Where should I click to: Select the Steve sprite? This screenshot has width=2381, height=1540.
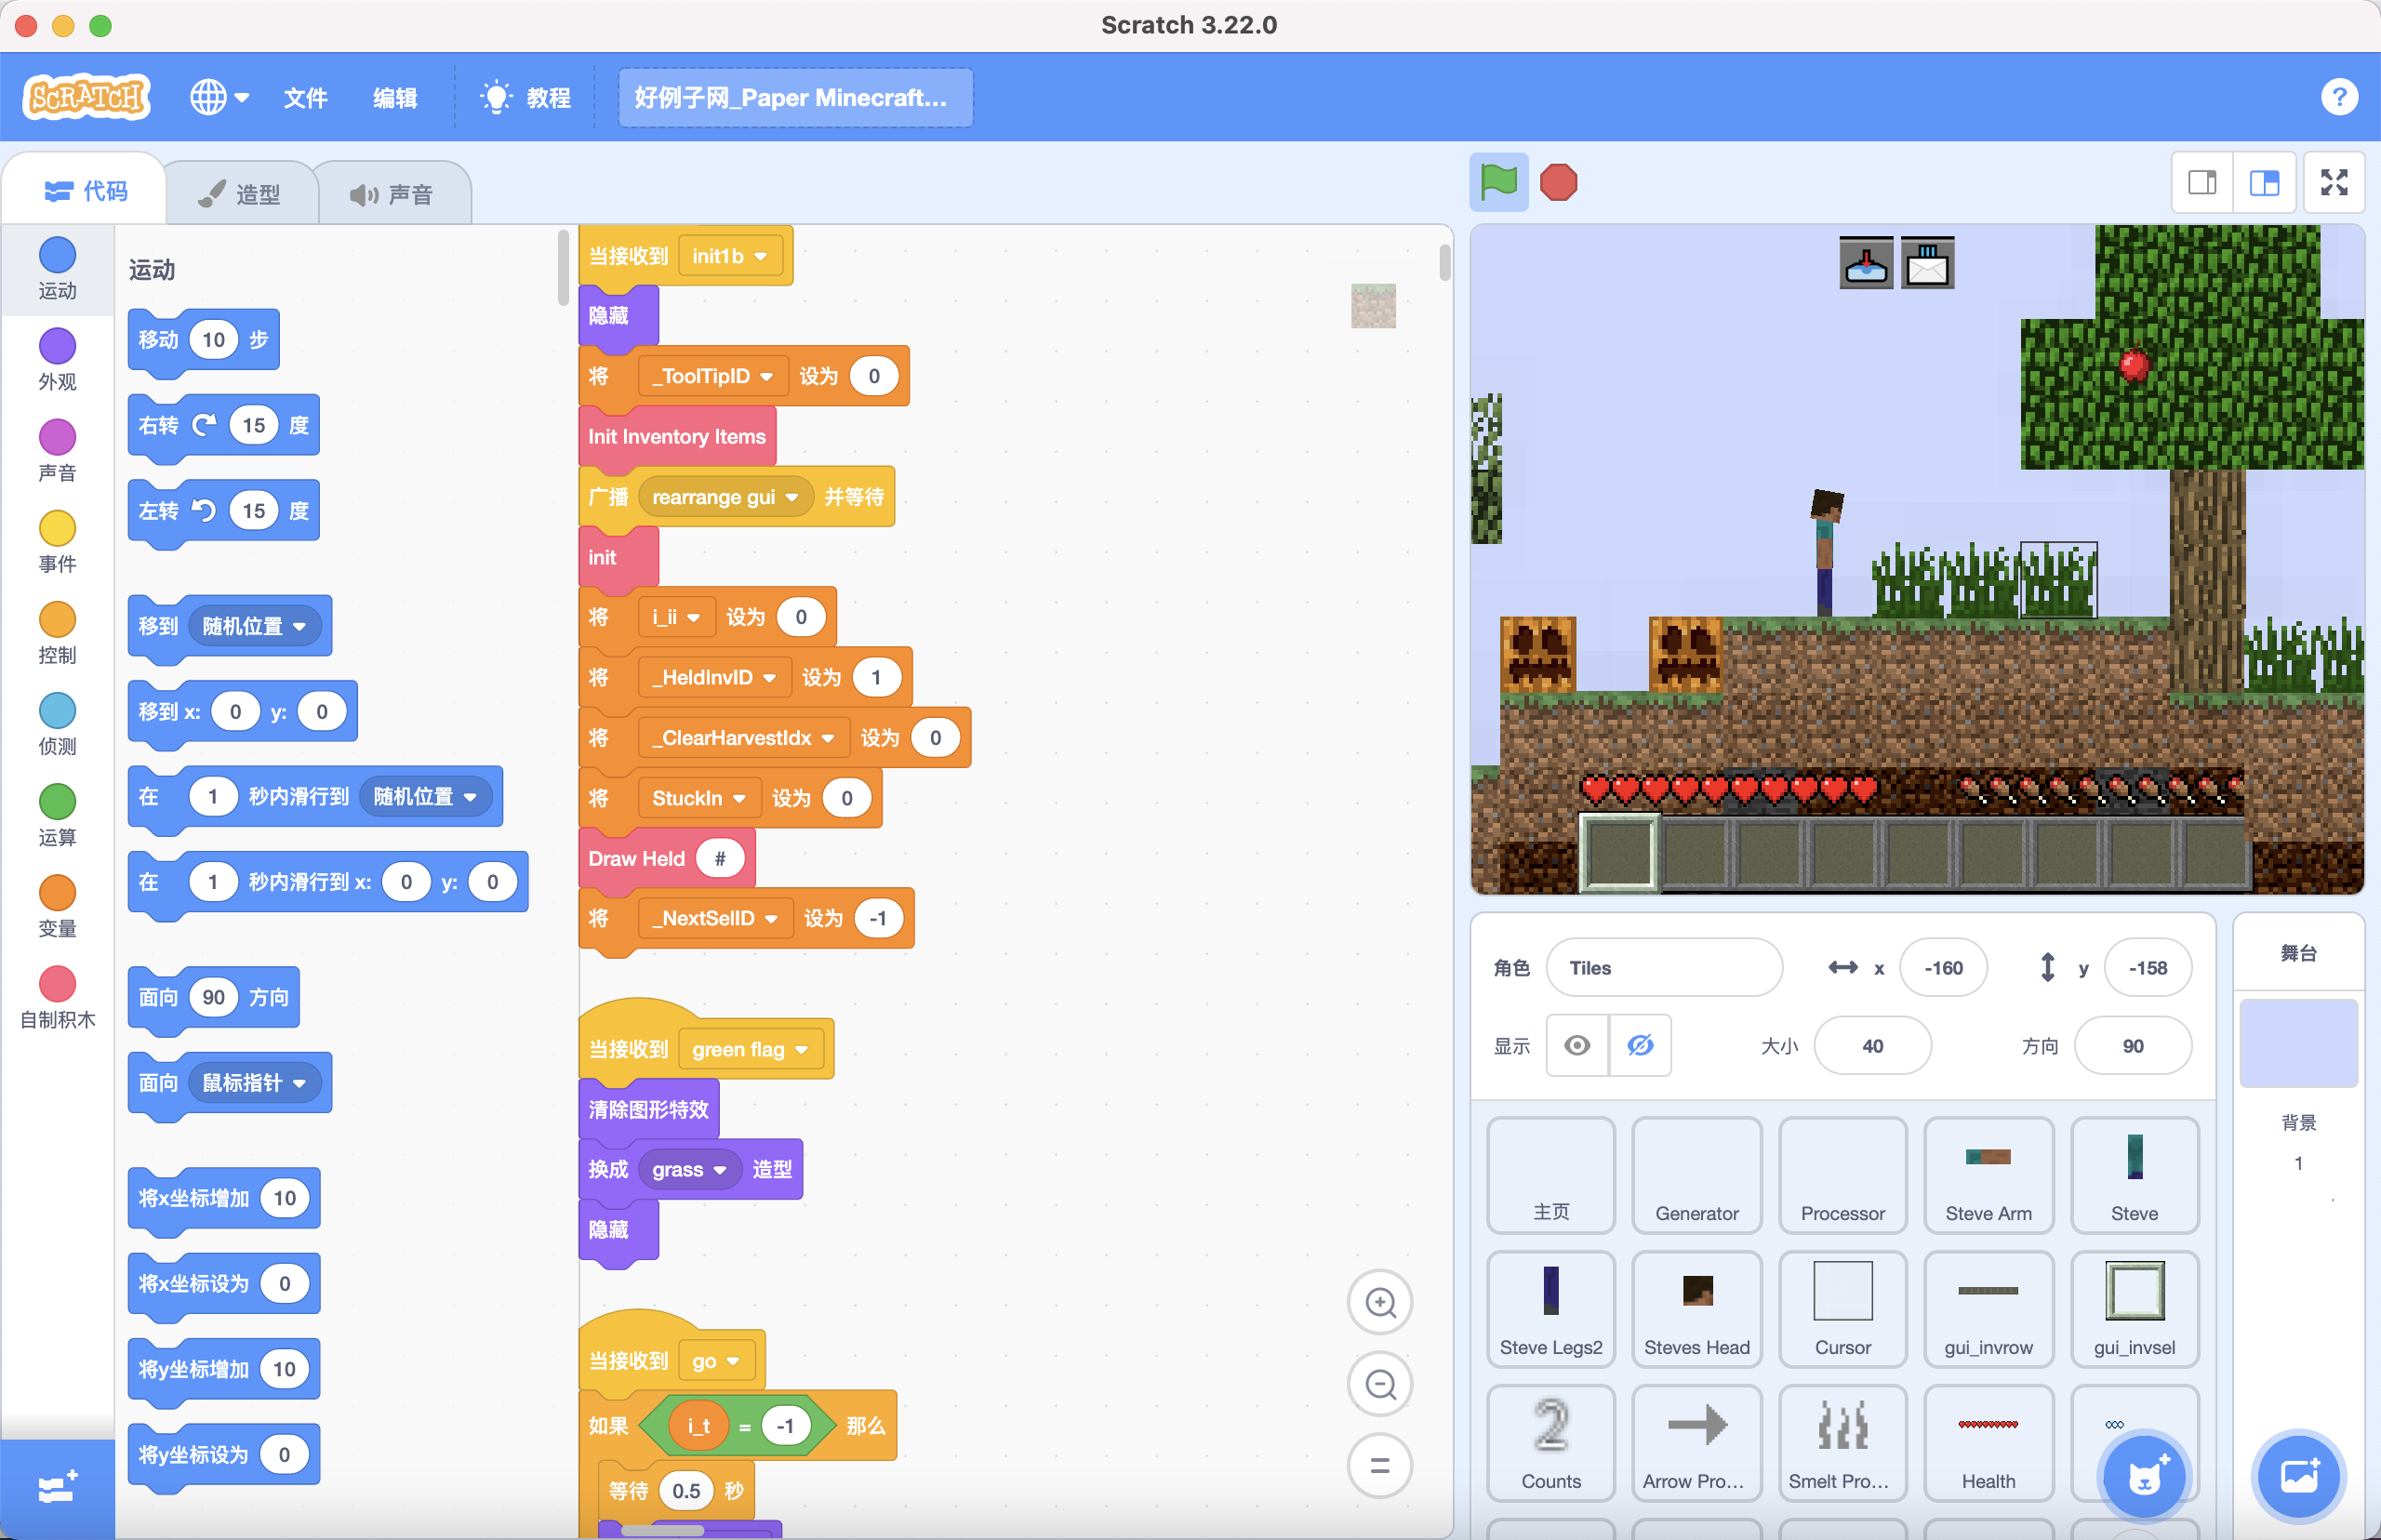(2135, 1175)
